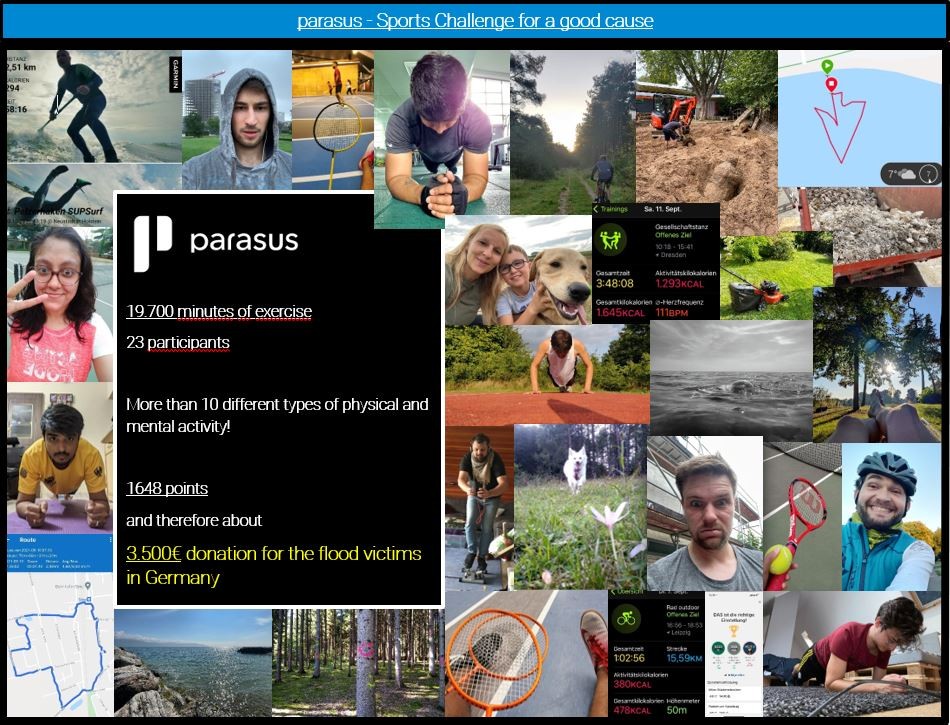Click the '111BPM' heart rate value
This screenshot has width=950, height=725.
coord(672,313)
